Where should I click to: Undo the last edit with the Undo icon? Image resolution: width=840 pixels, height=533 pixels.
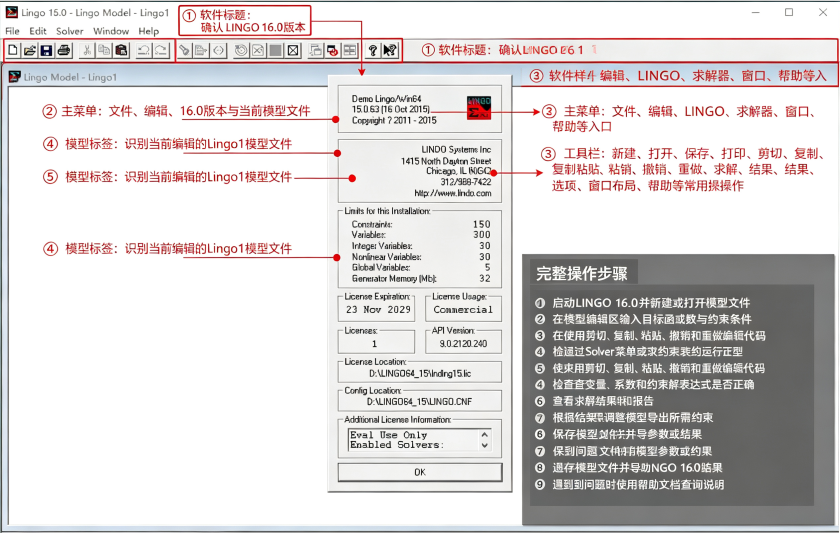click(143, 50)
